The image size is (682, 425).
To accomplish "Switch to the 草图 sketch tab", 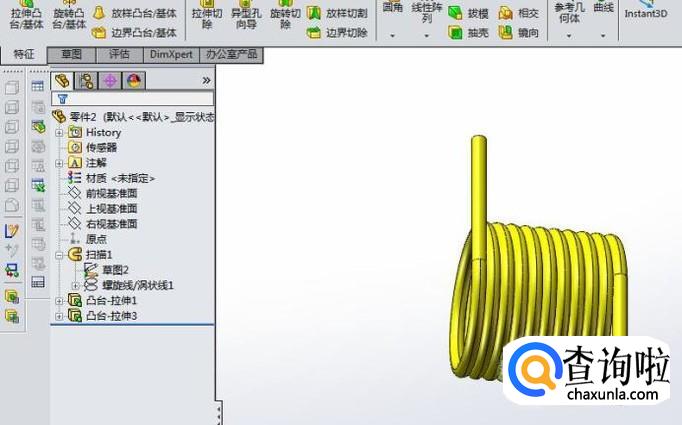I will (x=71, y=54).
